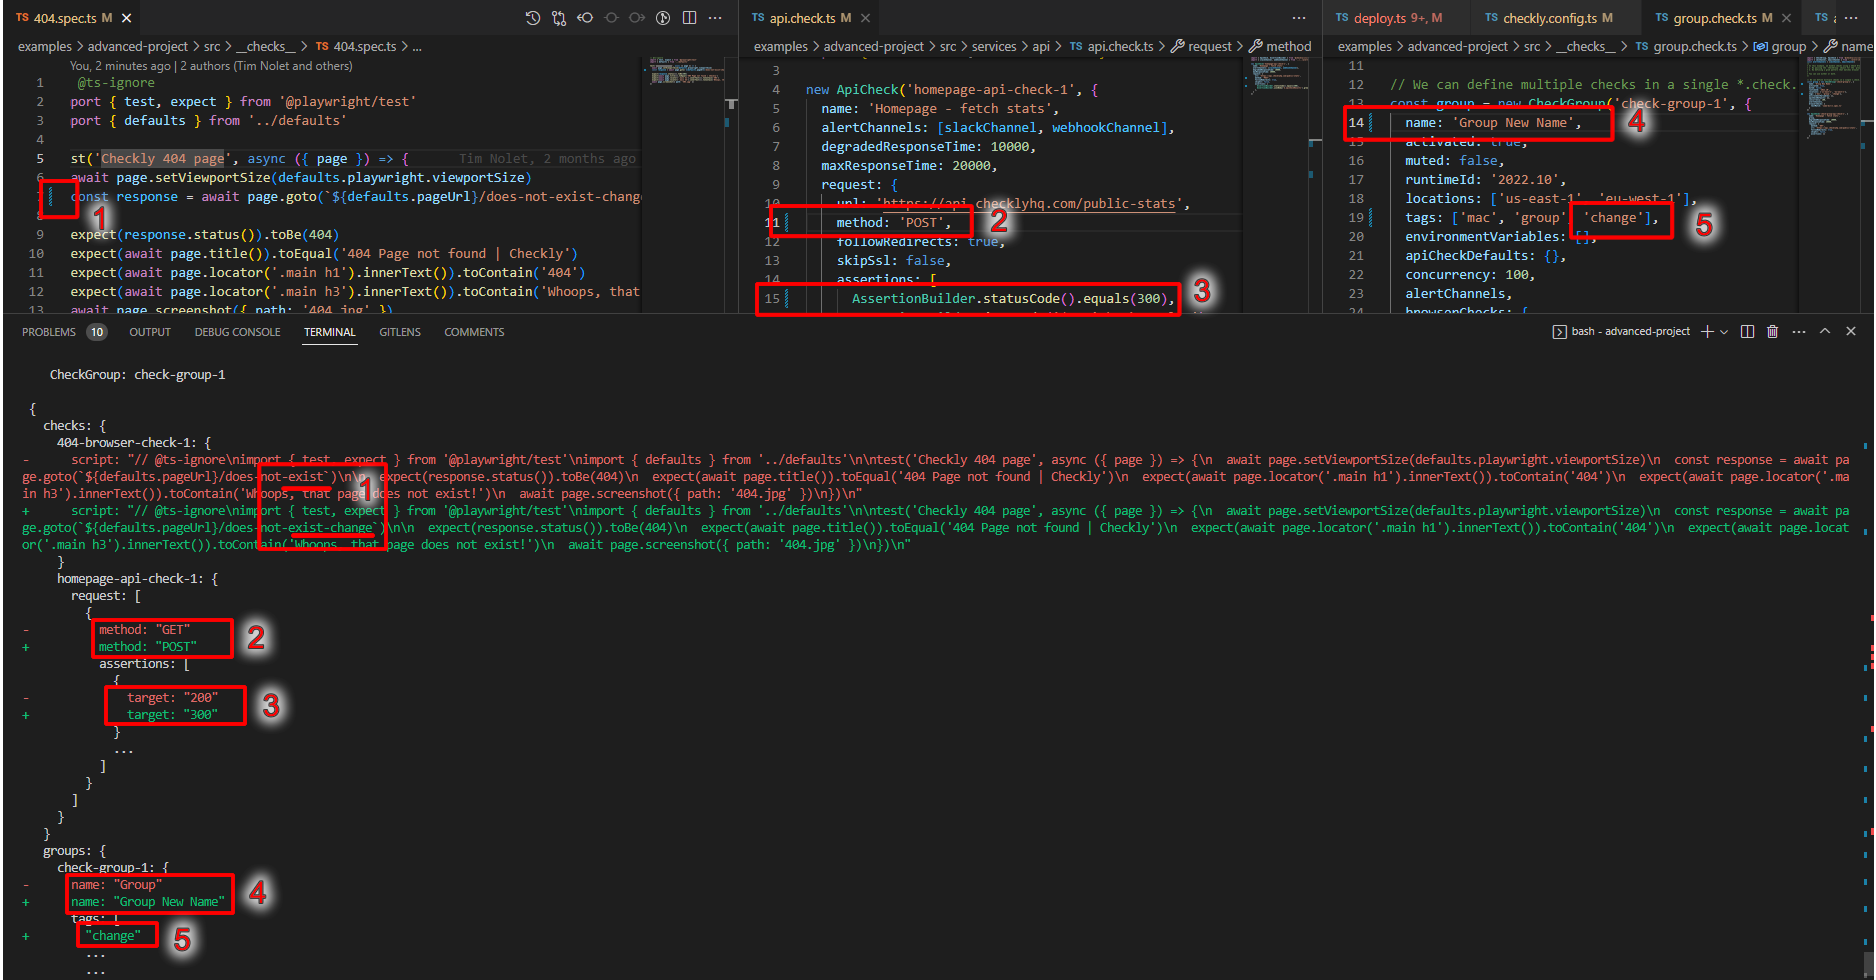Click 'maxResponseTime: 20000,' in api.check.ts
The width and height of the screenshot is (1876, 980).
[x=910, y=166]
